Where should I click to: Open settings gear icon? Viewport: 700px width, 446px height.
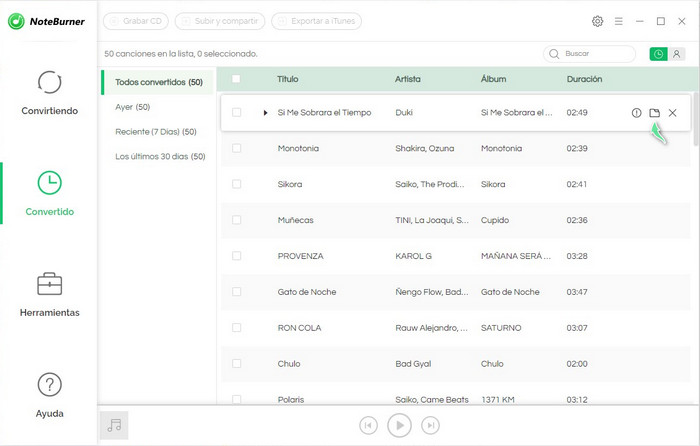597,21
